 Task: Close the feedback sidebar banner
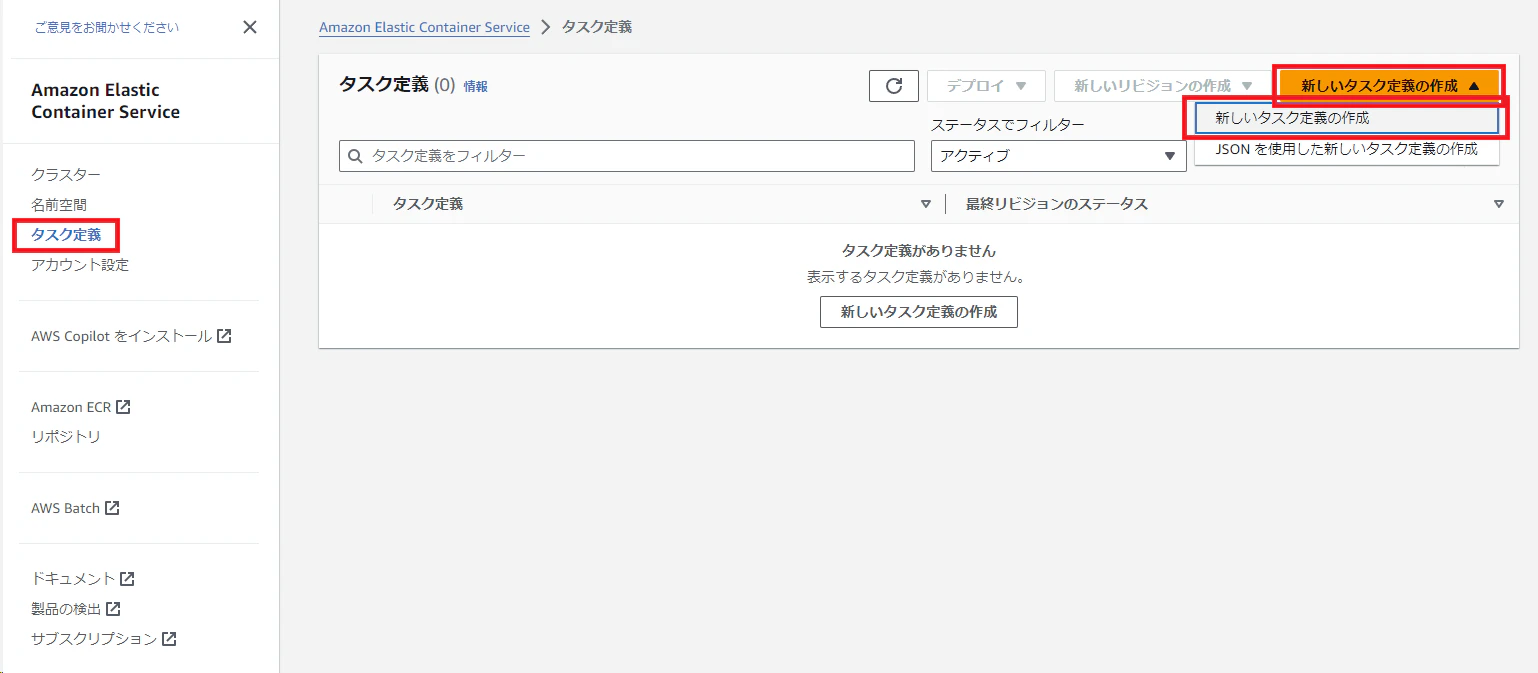[x=250, y=27]
